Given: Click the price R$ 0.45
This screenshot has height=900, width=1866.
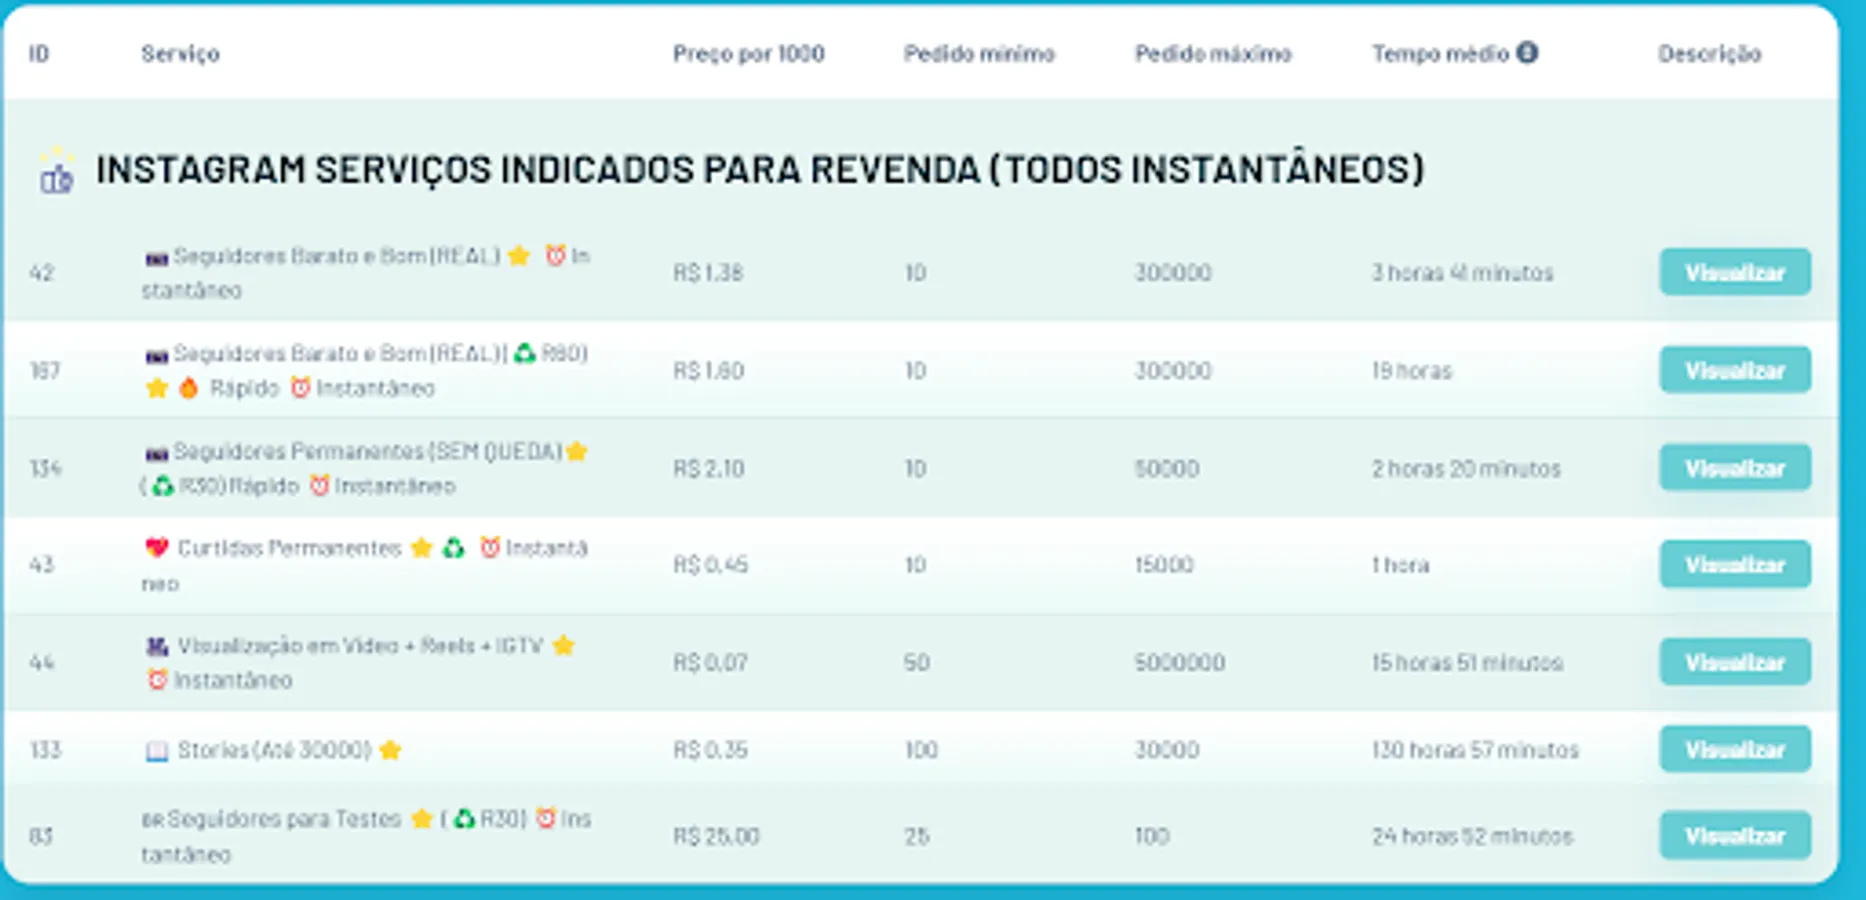Looking at the screenshot, I should click(711, 565).
